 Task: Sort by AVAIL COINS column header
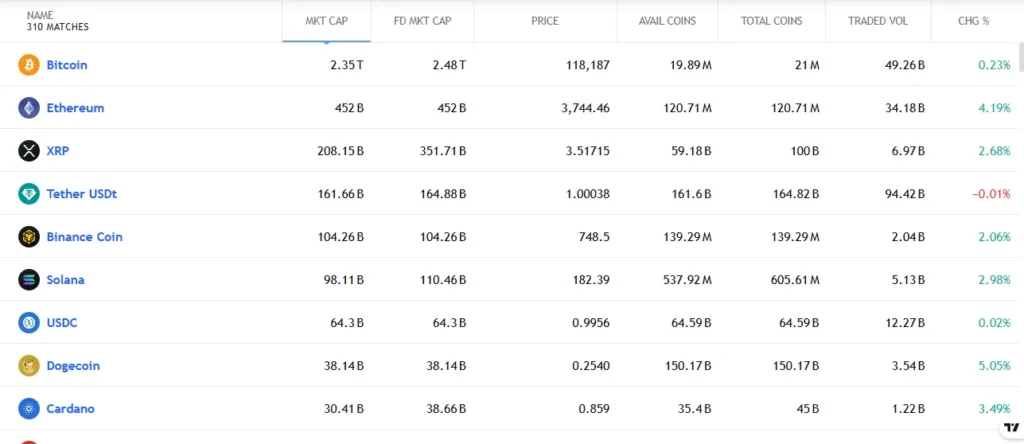(667, 21)
